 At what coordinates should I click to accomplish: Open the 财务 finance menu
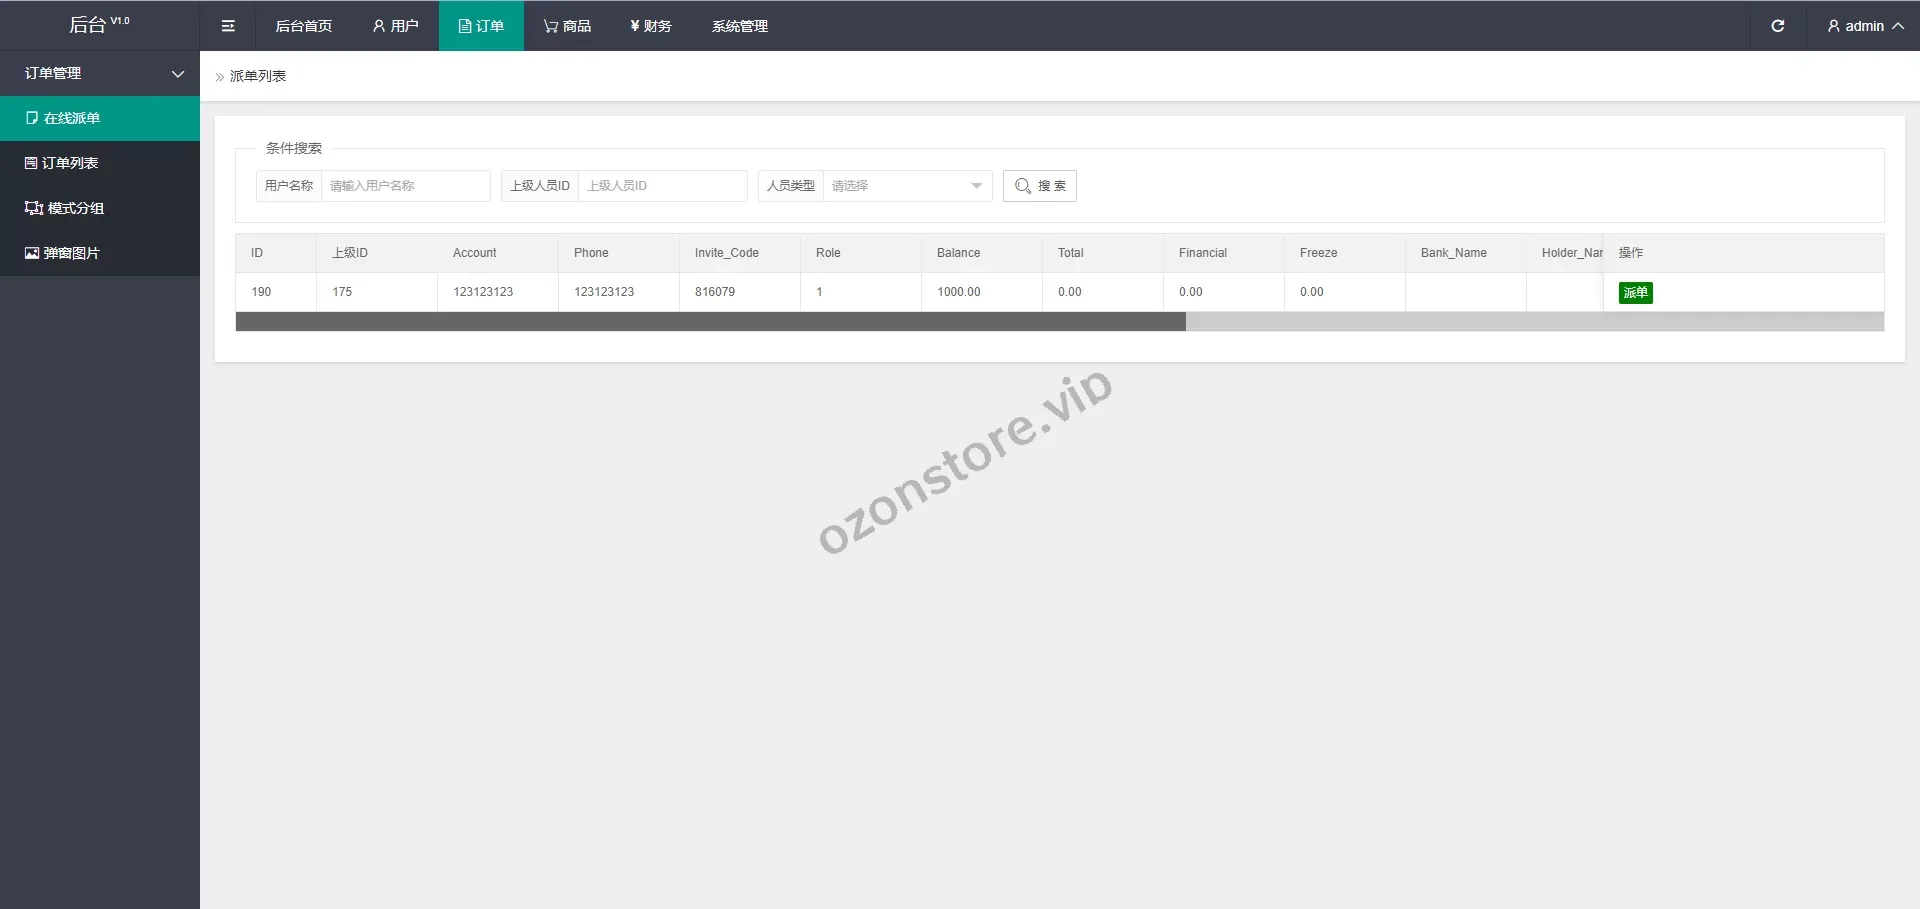coord(650,26)
